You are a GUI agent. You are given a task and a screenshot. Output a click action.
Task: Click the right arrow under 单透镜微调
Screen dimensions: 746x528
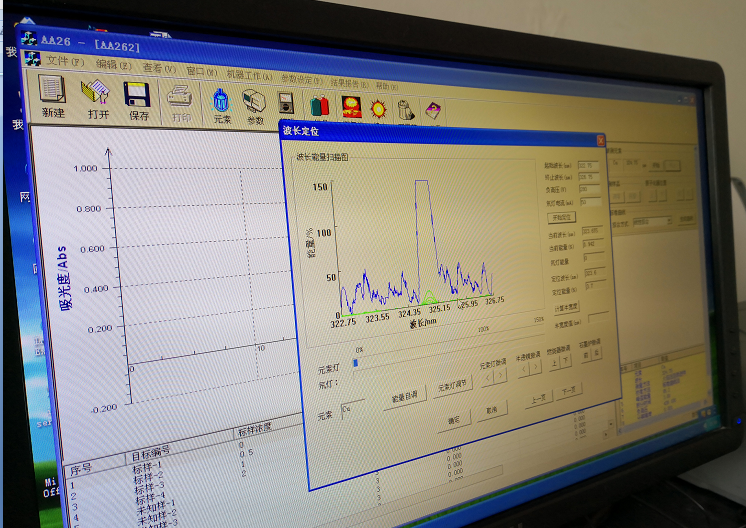[535, 366]
